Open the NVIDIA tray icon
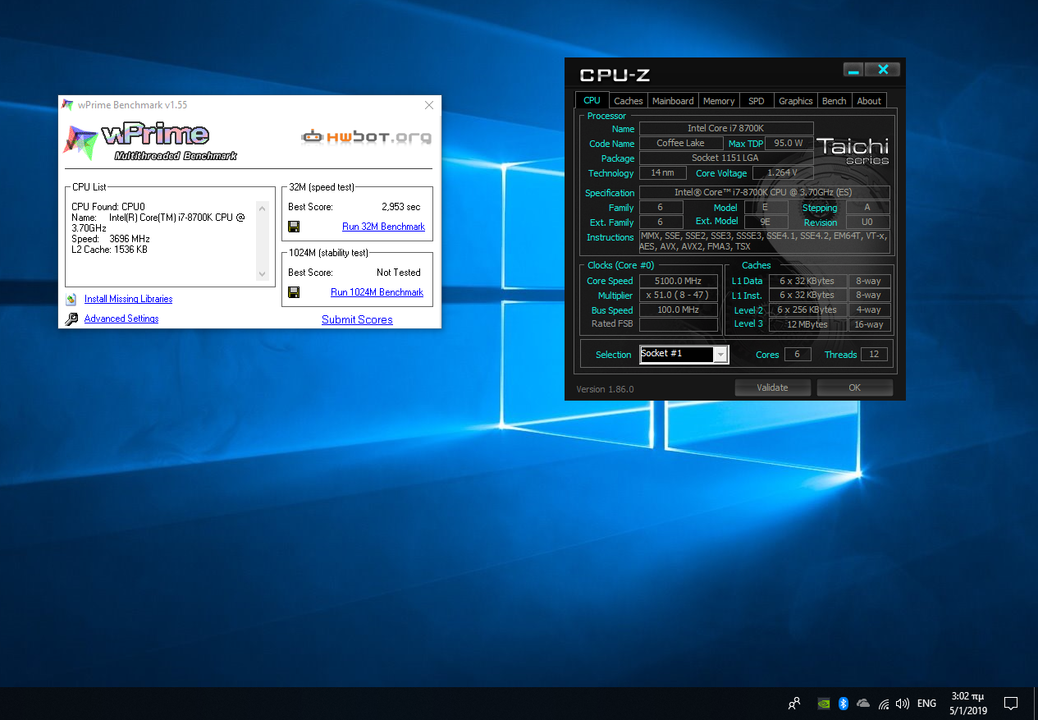 click(824, 703)
